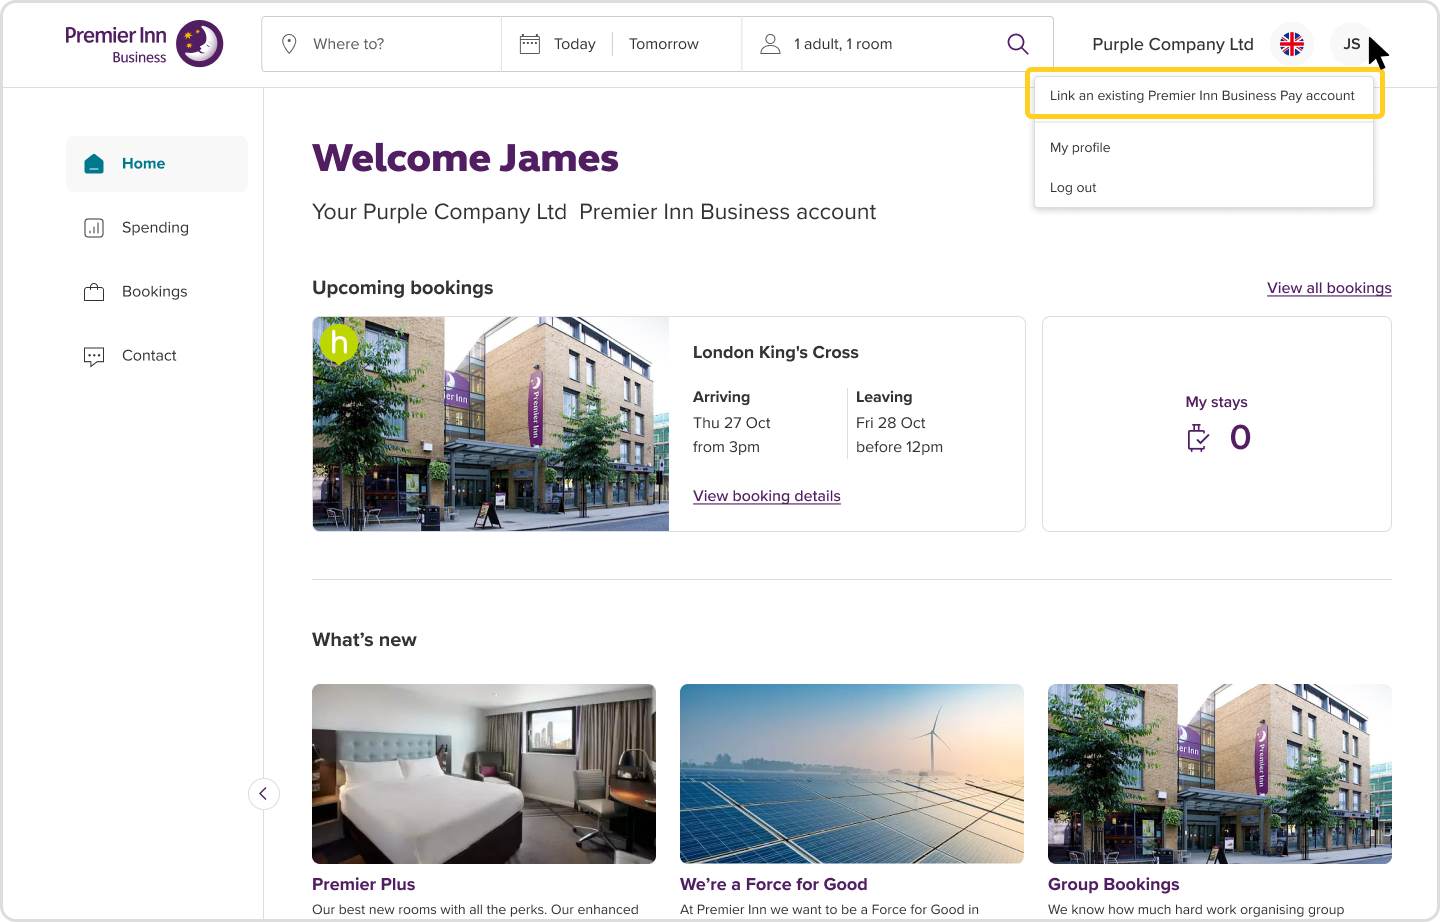Click the My stays label
The image size is (1440, 922).
pos(1217,402)
